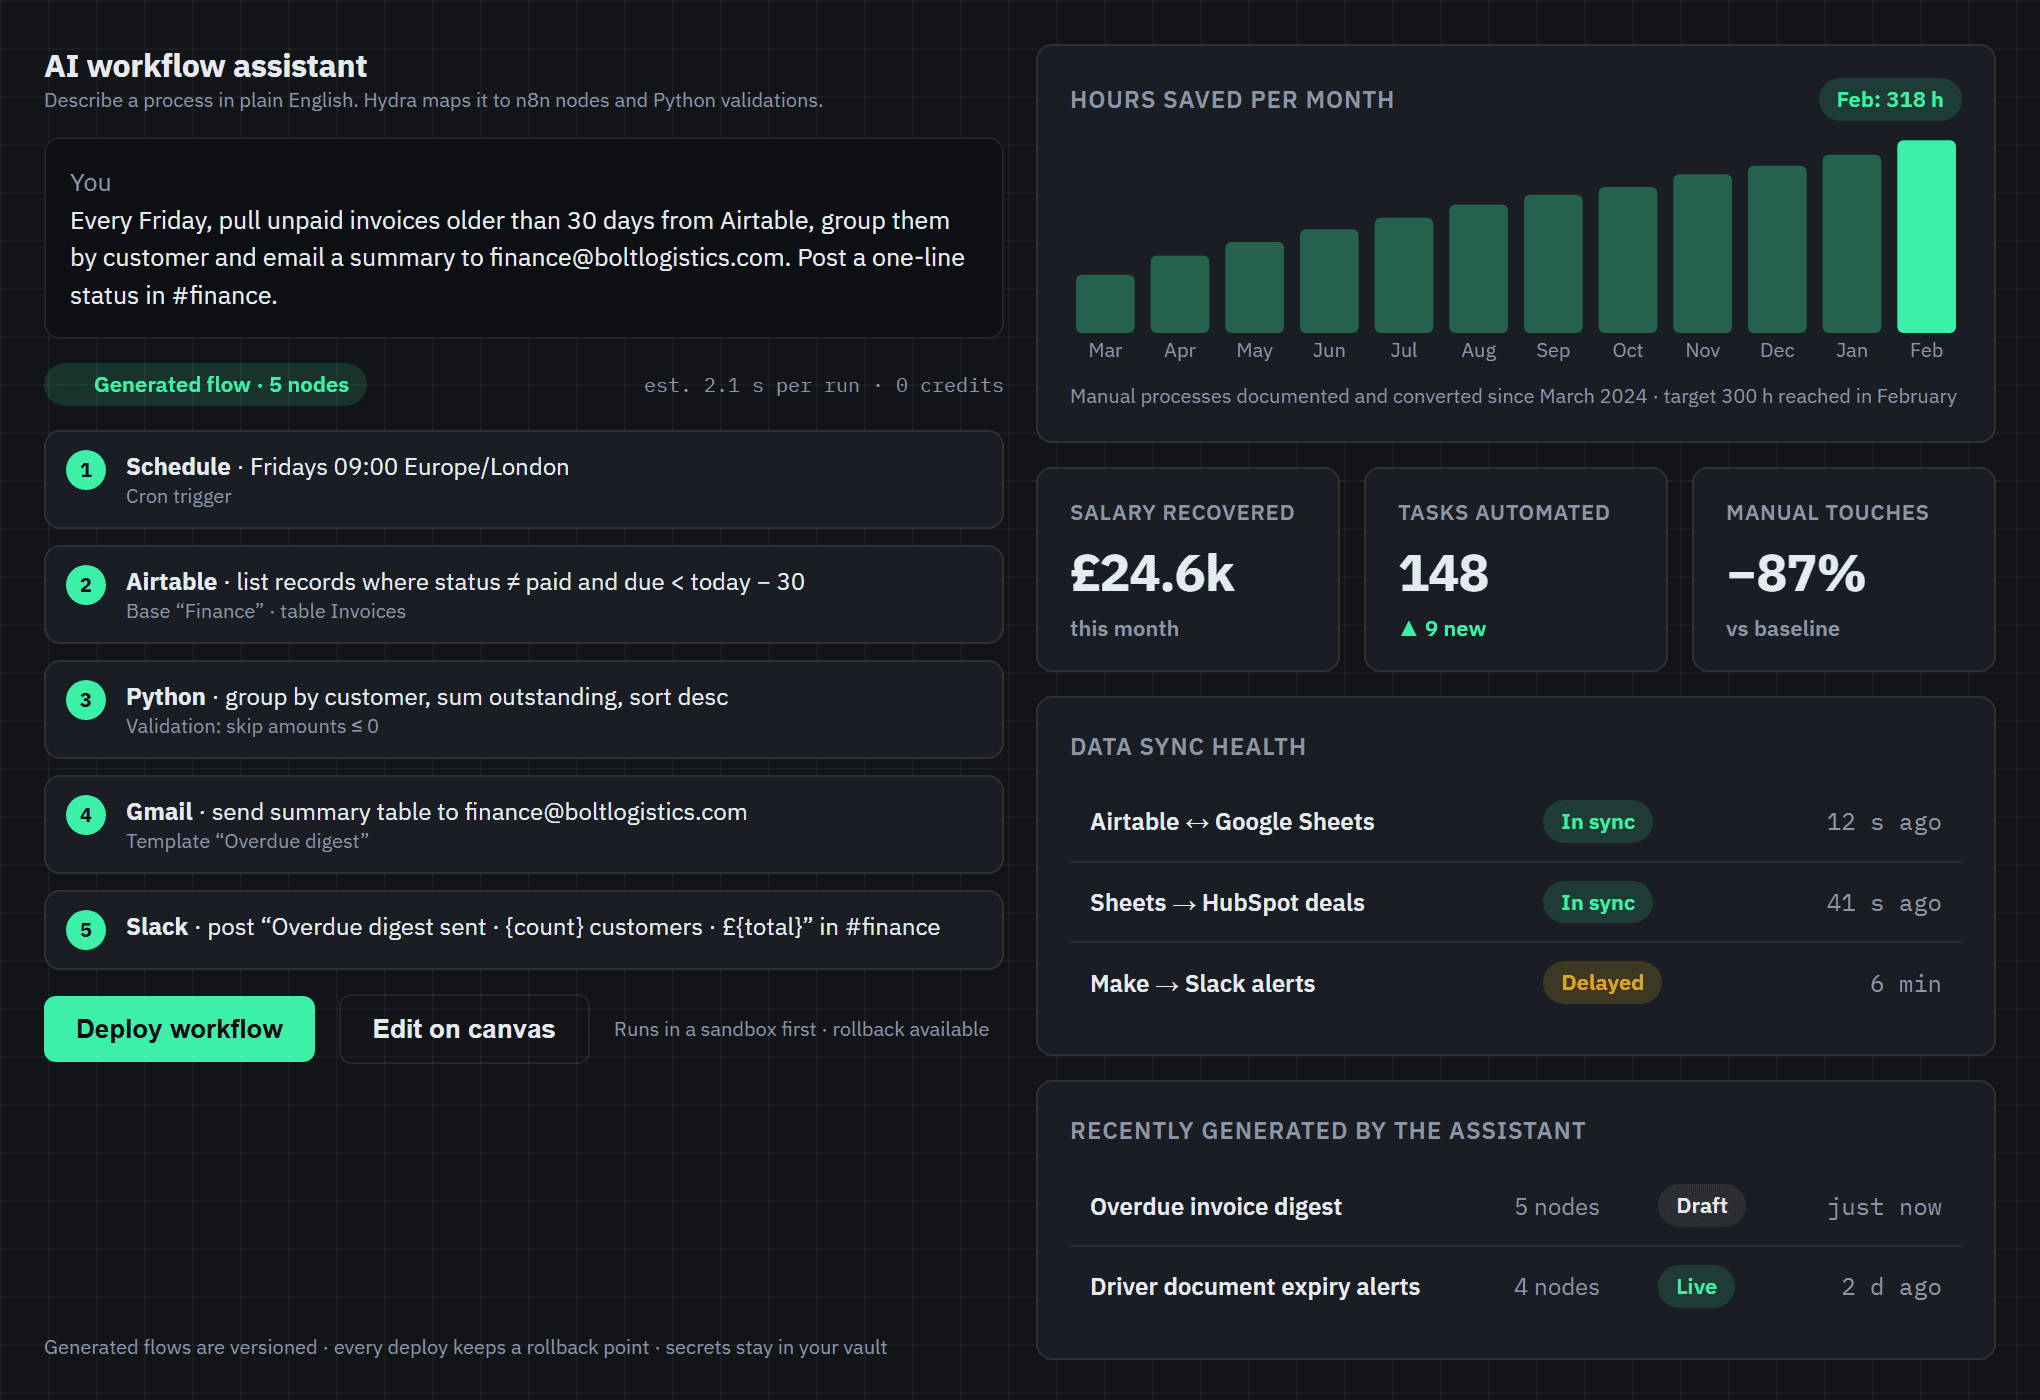Click the Python group by customer node
This screenshot has width=2040, height=1400.
click(523, 710)
